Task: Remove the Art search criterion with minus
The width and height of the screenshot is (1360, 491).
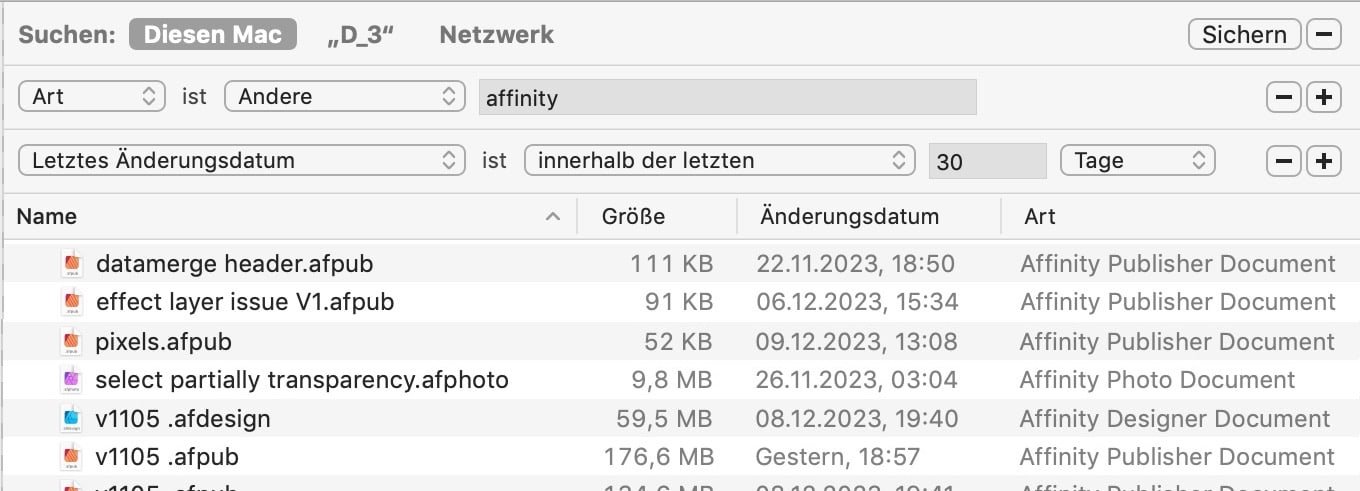Action: (x=1284, y=97)
